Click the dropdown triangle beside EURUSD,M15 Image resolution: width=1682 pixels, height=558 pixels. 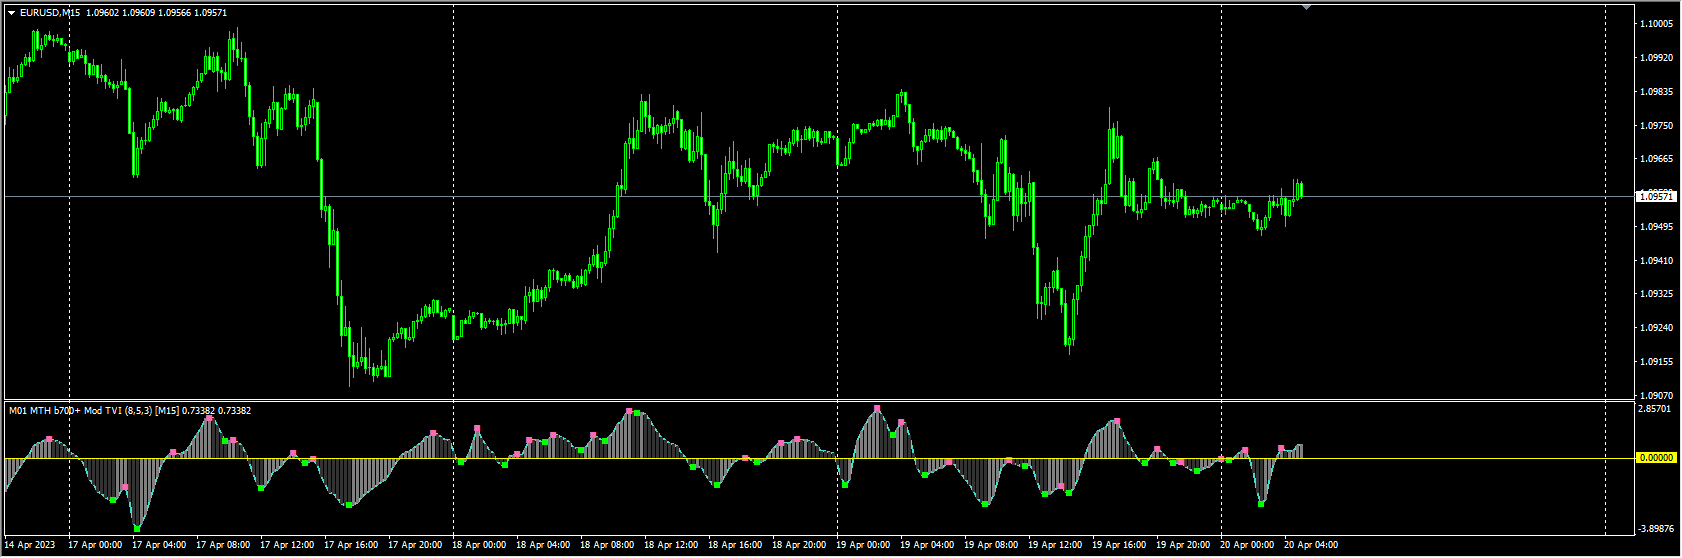[12, 13]
